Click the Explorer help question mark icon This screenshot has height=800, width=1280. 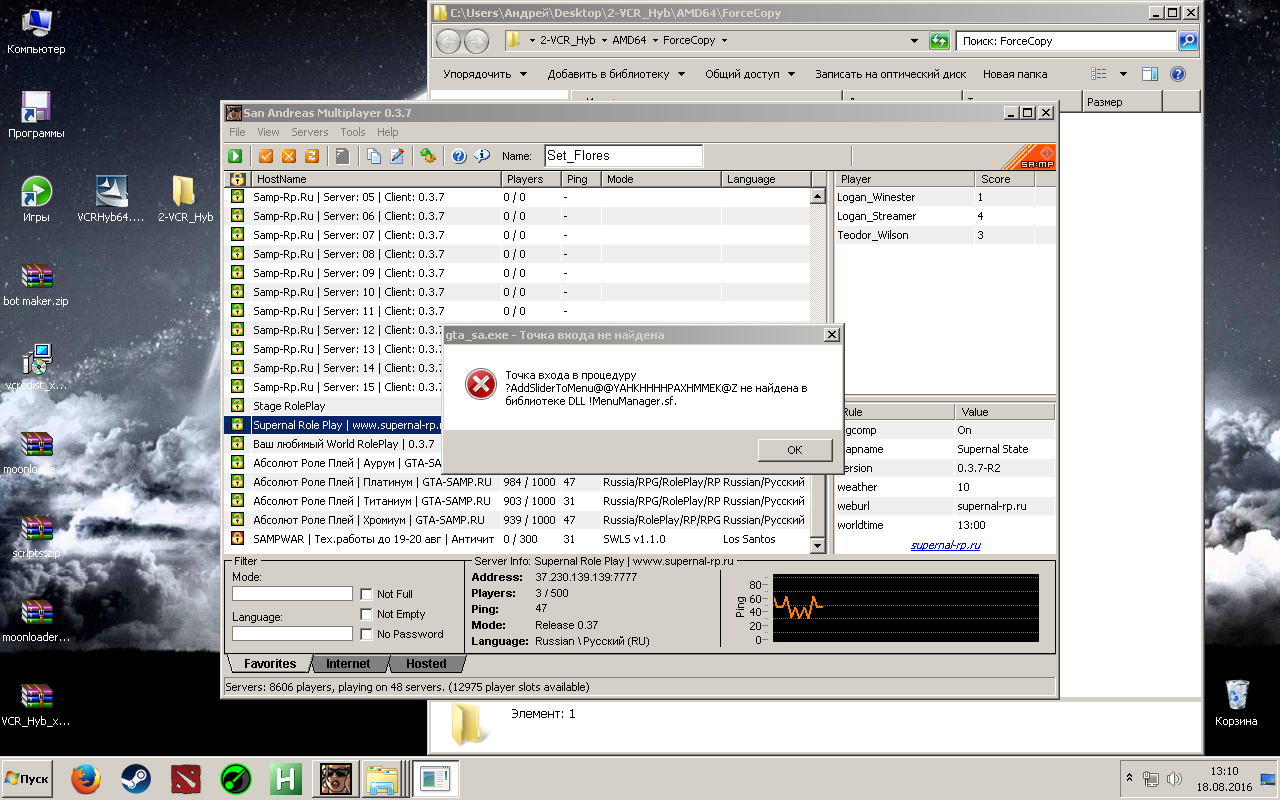1178,74
